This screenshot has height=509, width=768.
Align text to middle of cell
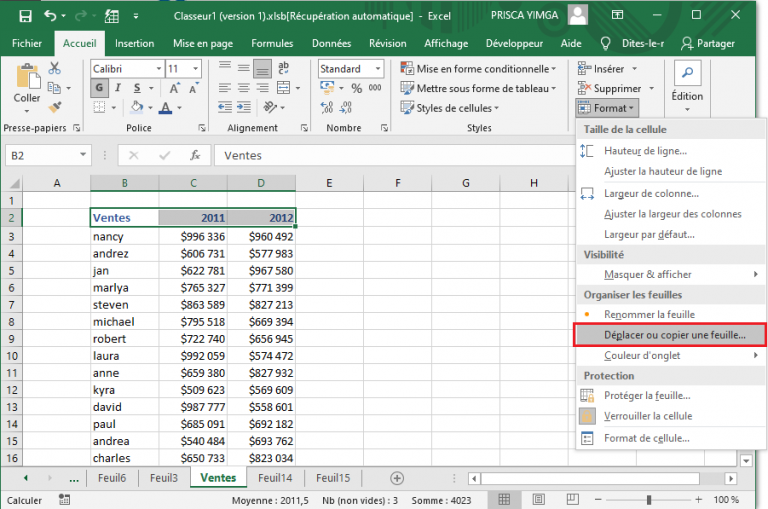pyautogui.click(x=243, y=68)
